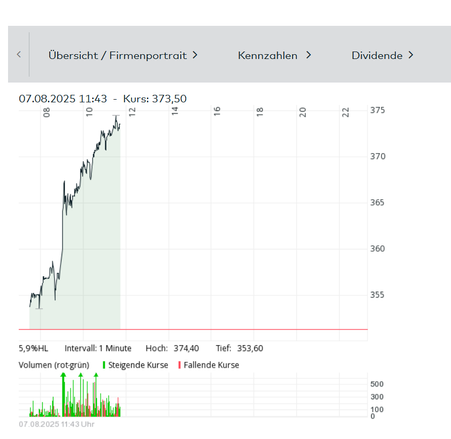Screen dimensions: 451x439
Task: Click the Hoch: 374,40 value
Action: coord(172,348)
